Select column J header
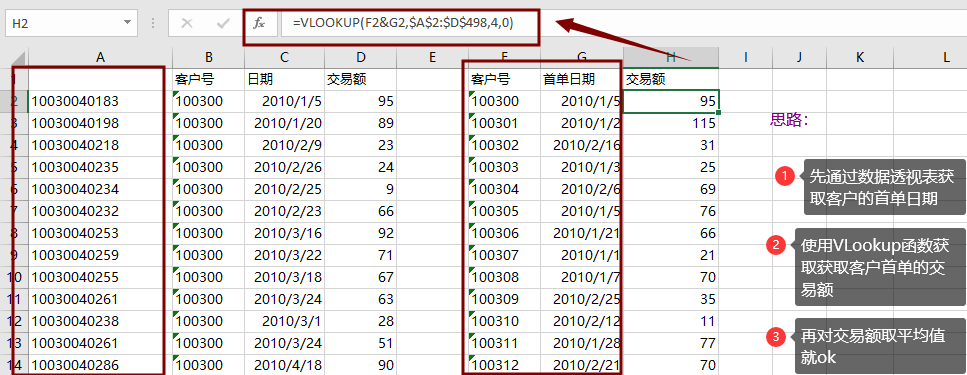Viewport: 967px width, 375px height. [x=799, y=57]
